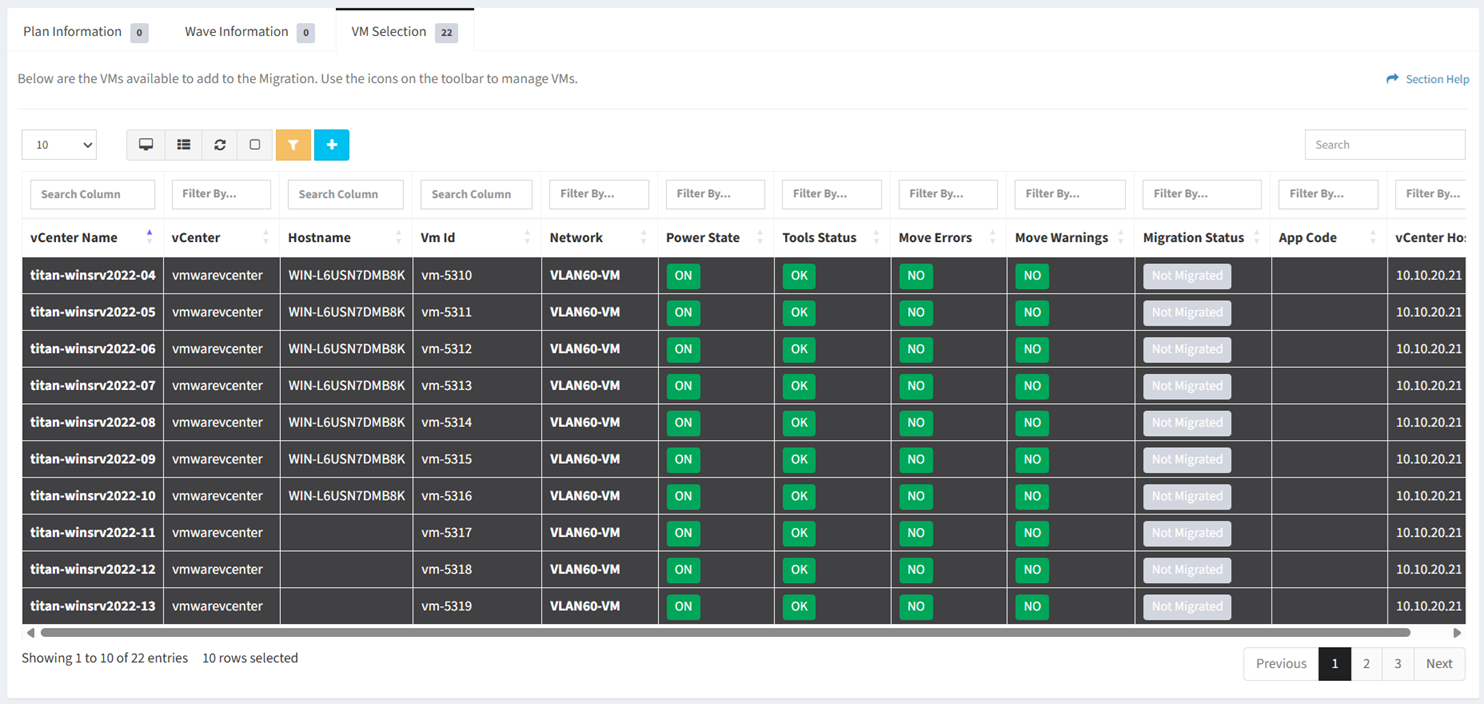Click current page 1 button
The height and width of the screenshot is (704, 1484).
click(1335, 664)
